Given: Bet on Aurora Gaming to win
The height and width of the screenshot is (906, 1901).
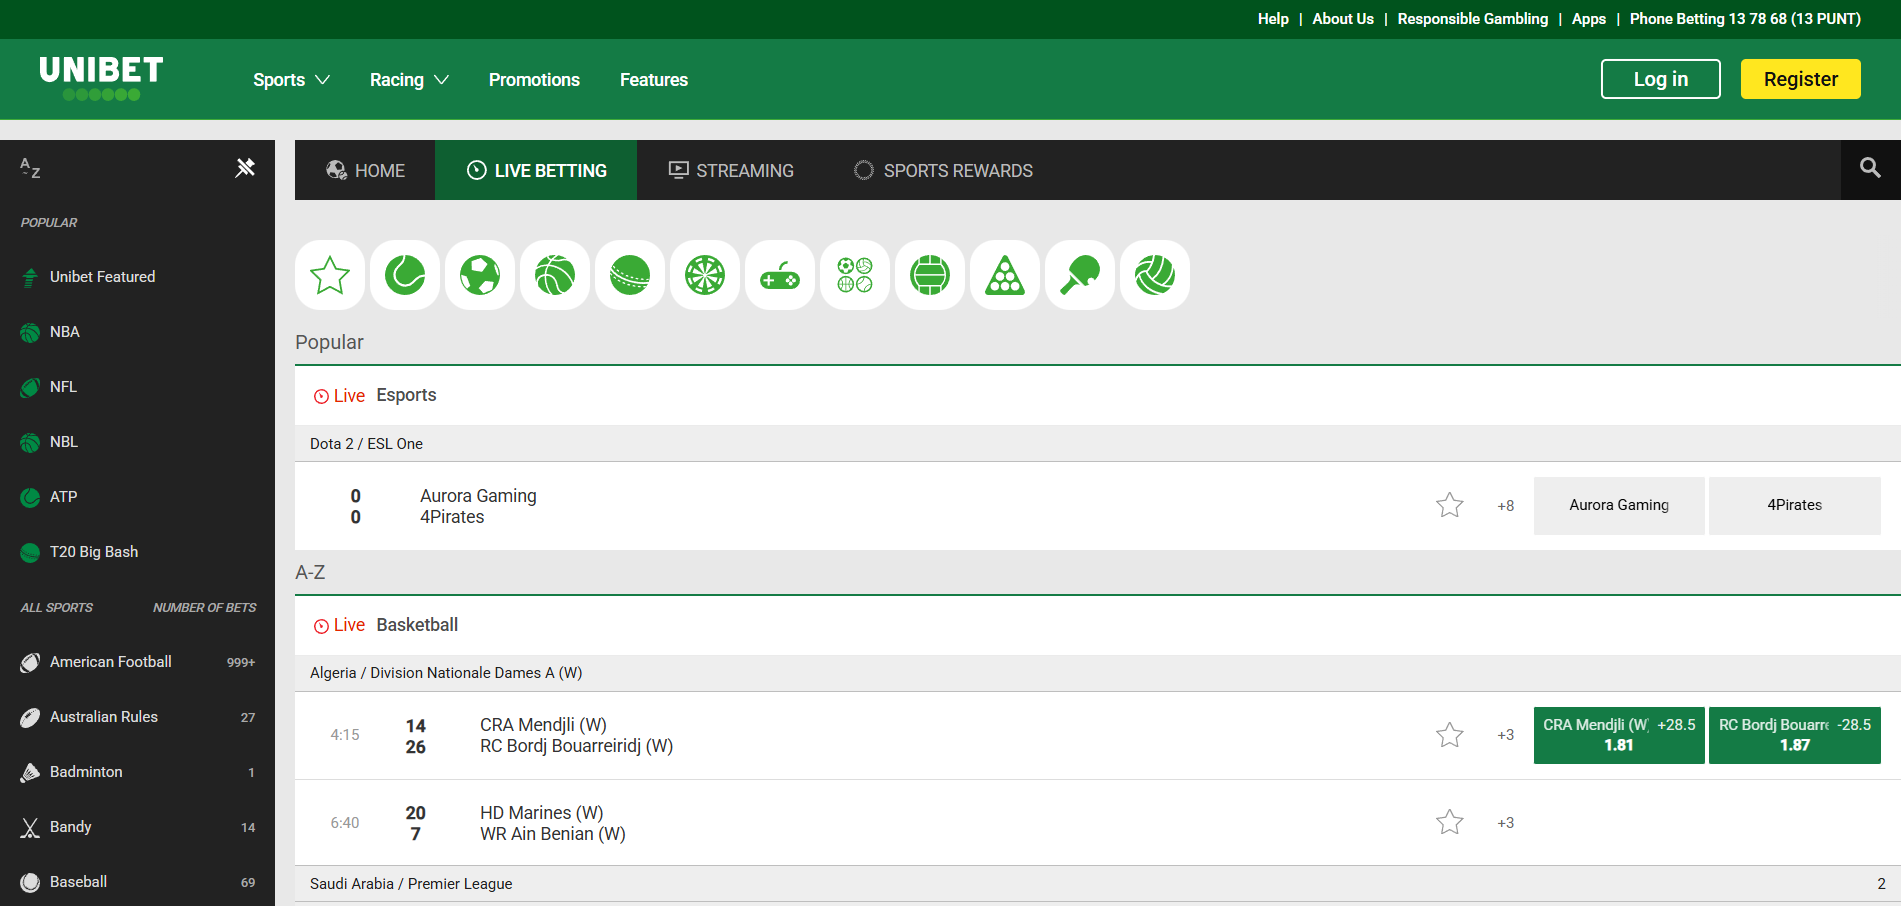Looking at the screenshot, I should click(x=1619, y=505).
